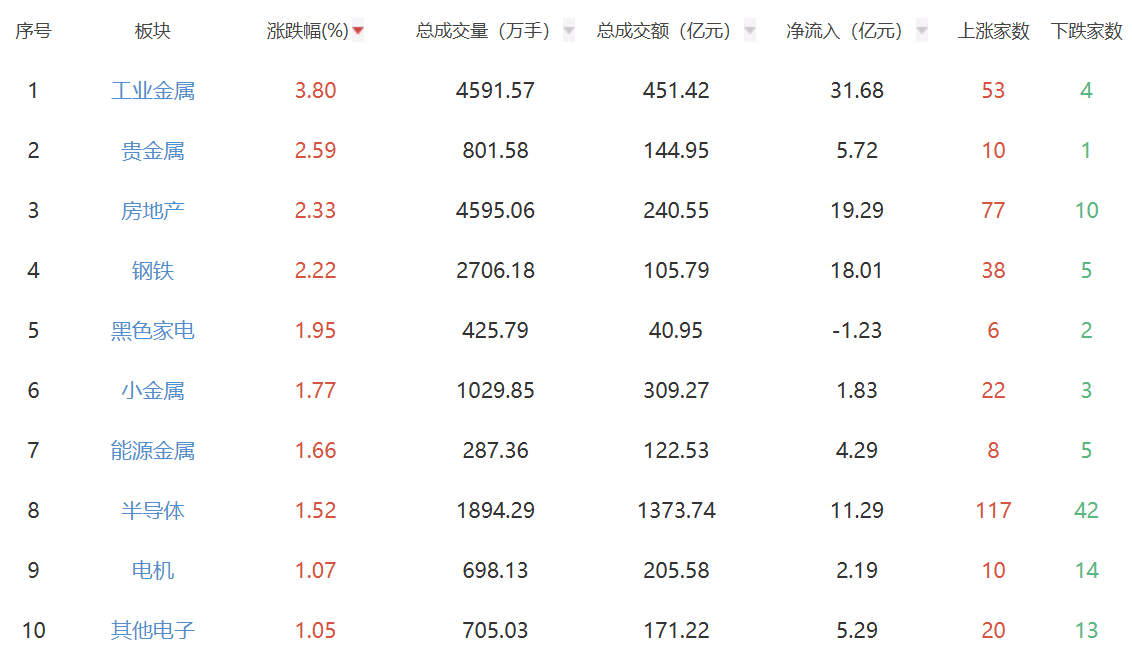
Task: Click the red sort arrow beside 涨跌幅(%)
Action: 358,31
